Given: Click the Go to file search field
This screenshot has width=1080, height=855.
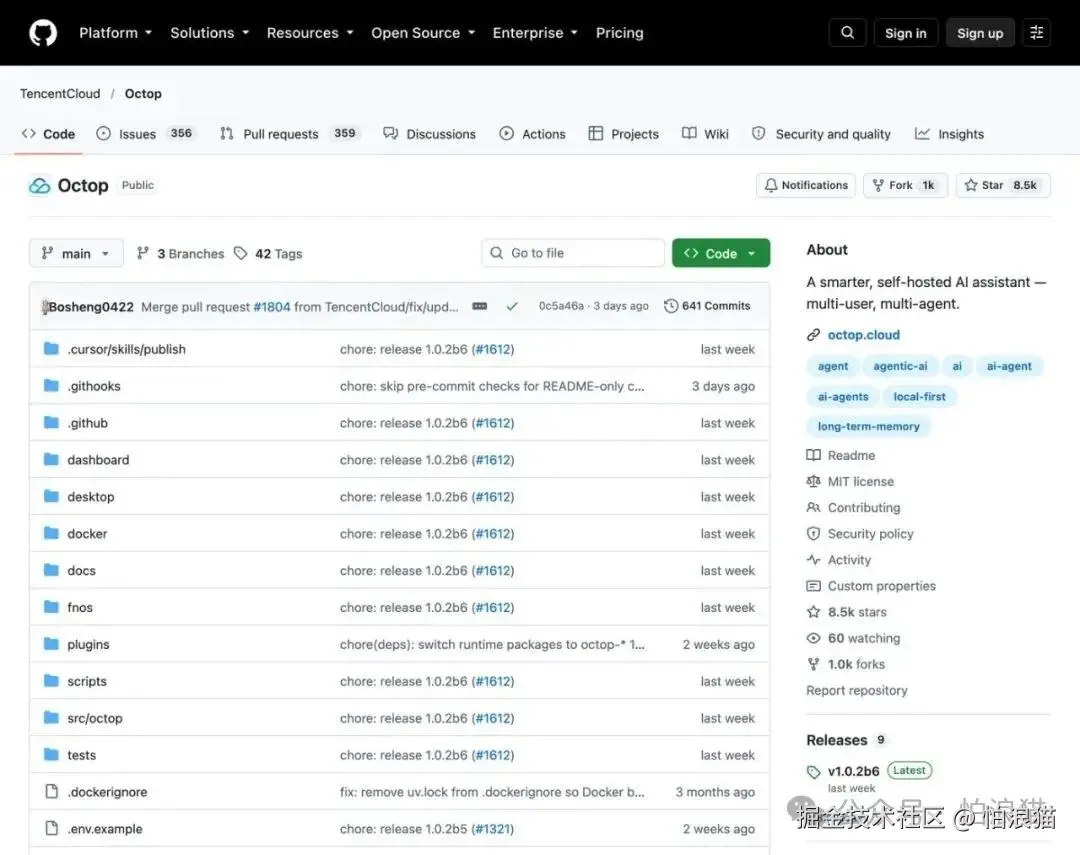Looking at the screenshot, I should tap(573, 253).
